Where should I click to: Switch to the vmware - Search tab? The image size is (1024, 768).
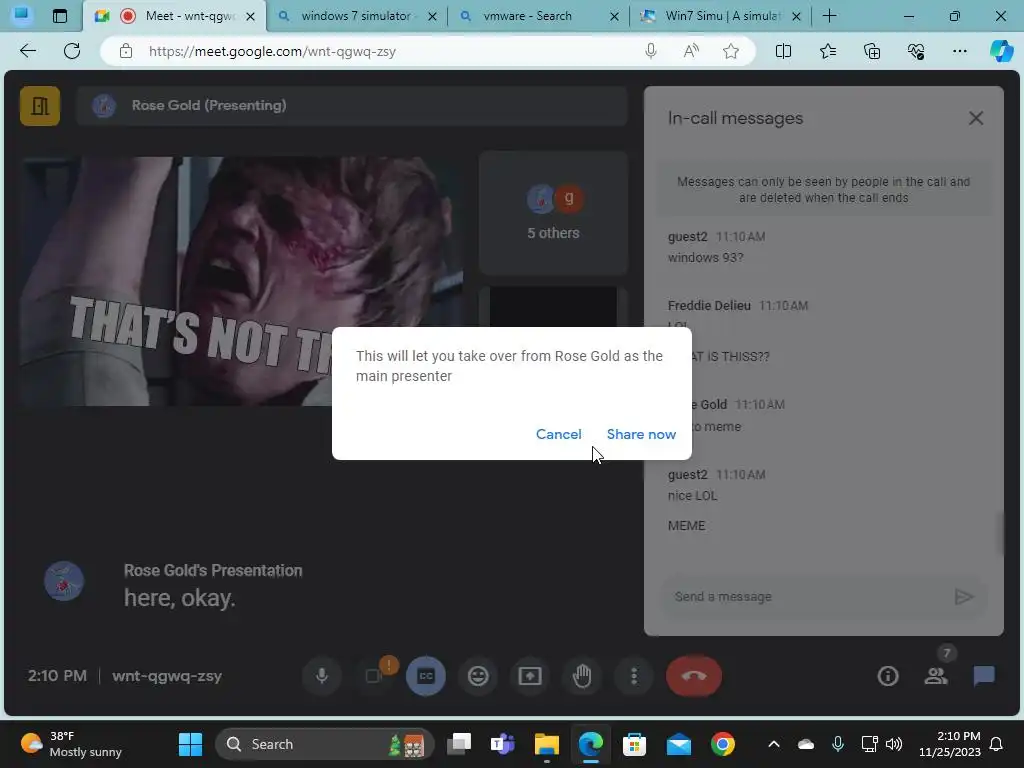point(528,16)
